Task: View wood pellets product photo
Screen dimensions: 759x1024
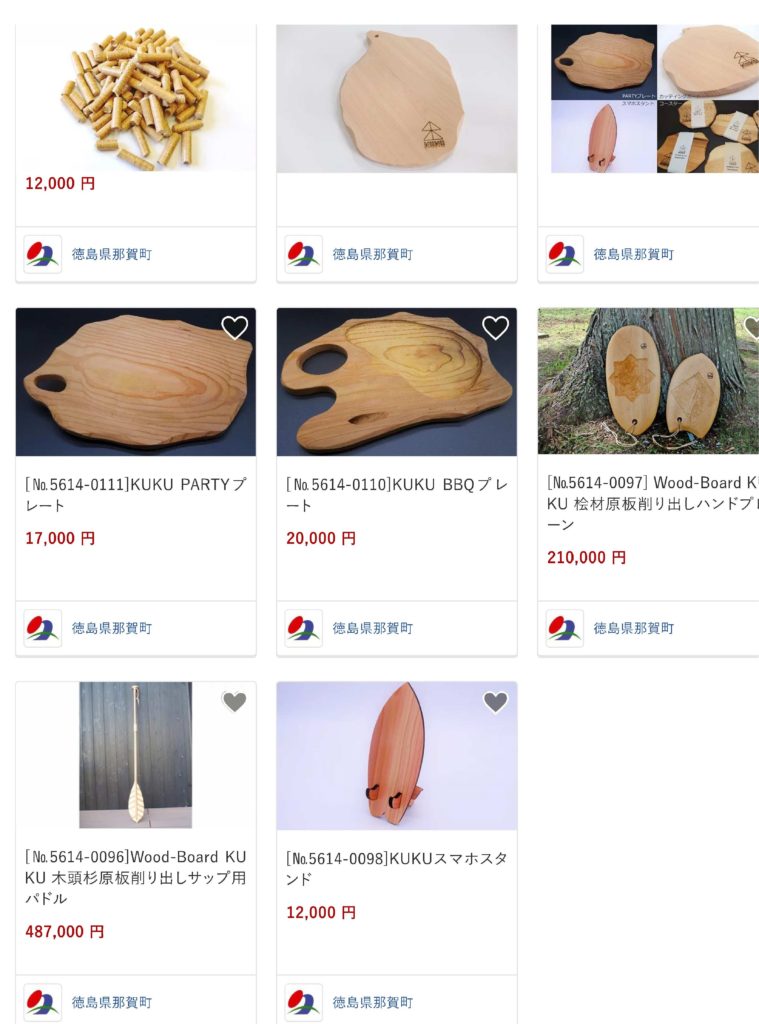Action: 136,98
